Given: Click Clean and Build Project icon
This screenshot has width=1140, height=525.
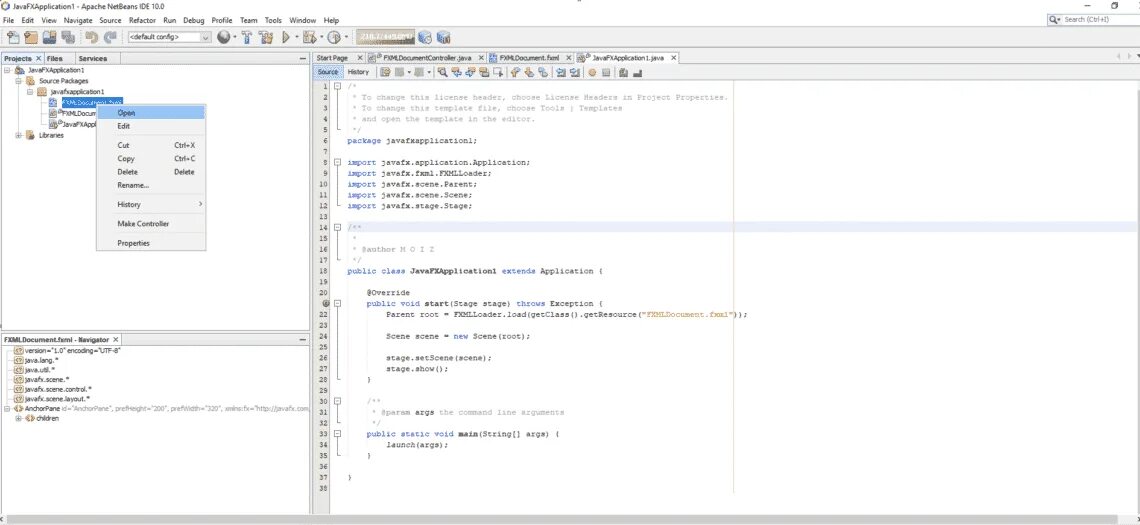Looking at the screenshot, I should (266, 37).
